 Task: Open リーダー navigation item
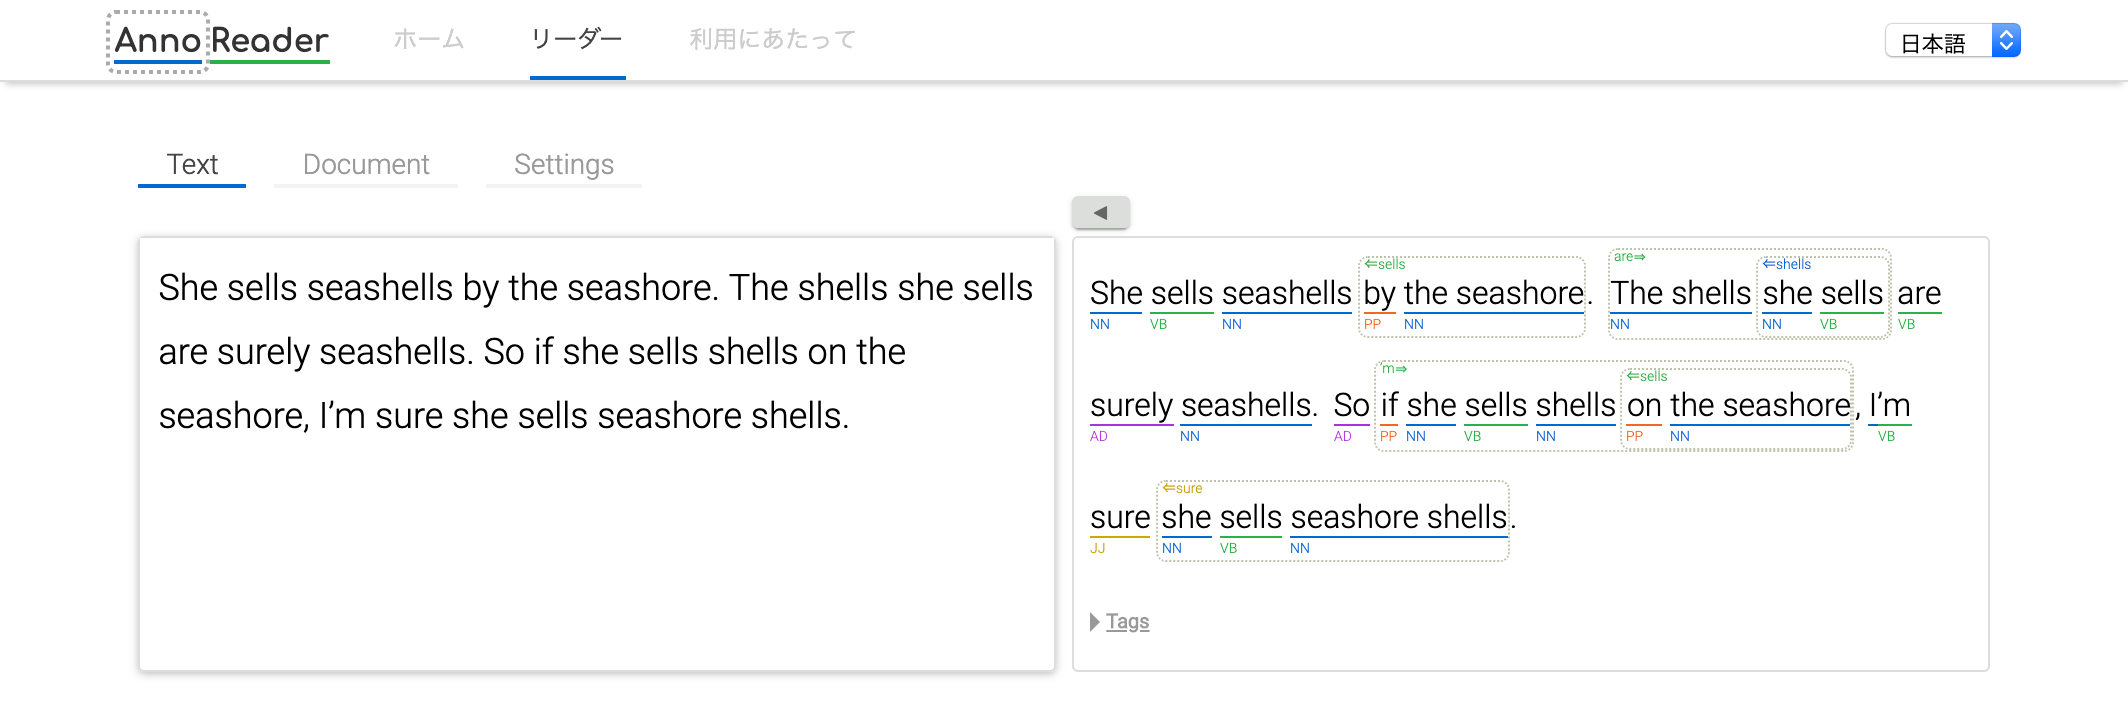tap(577, 40)
